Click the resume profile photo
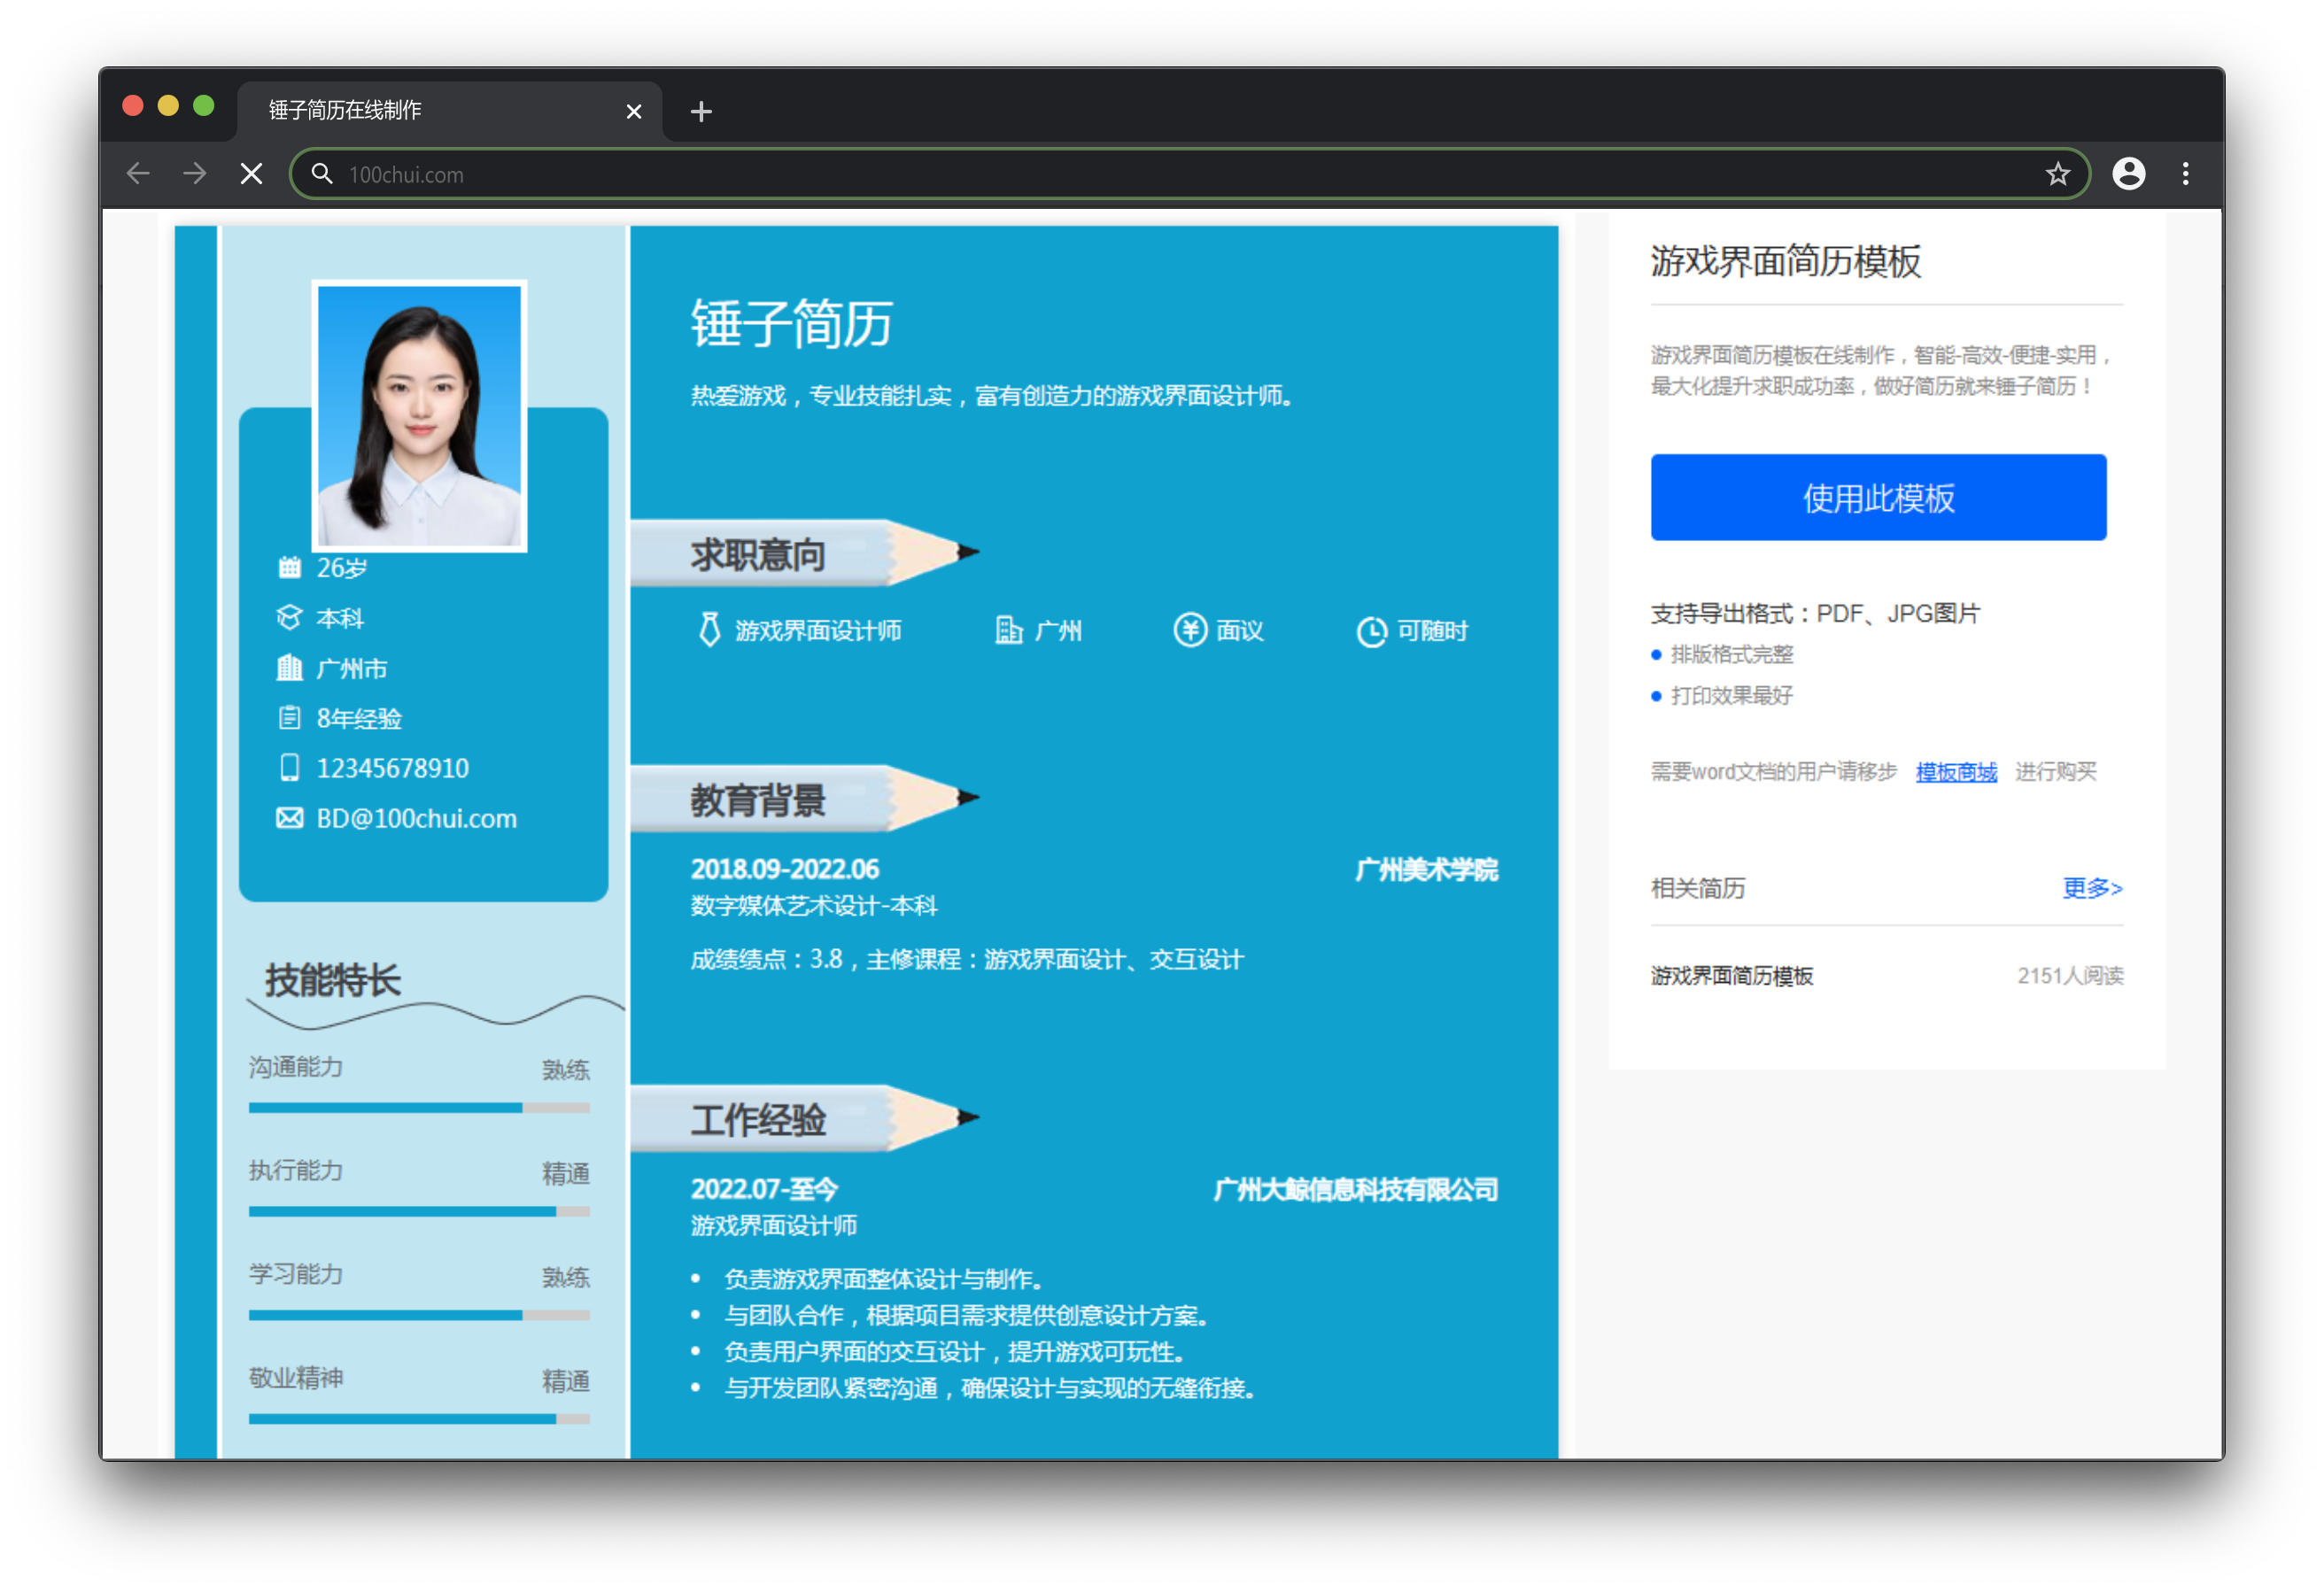The height and width of the screenshot is (1592, 2324). (x=420, y=415)
